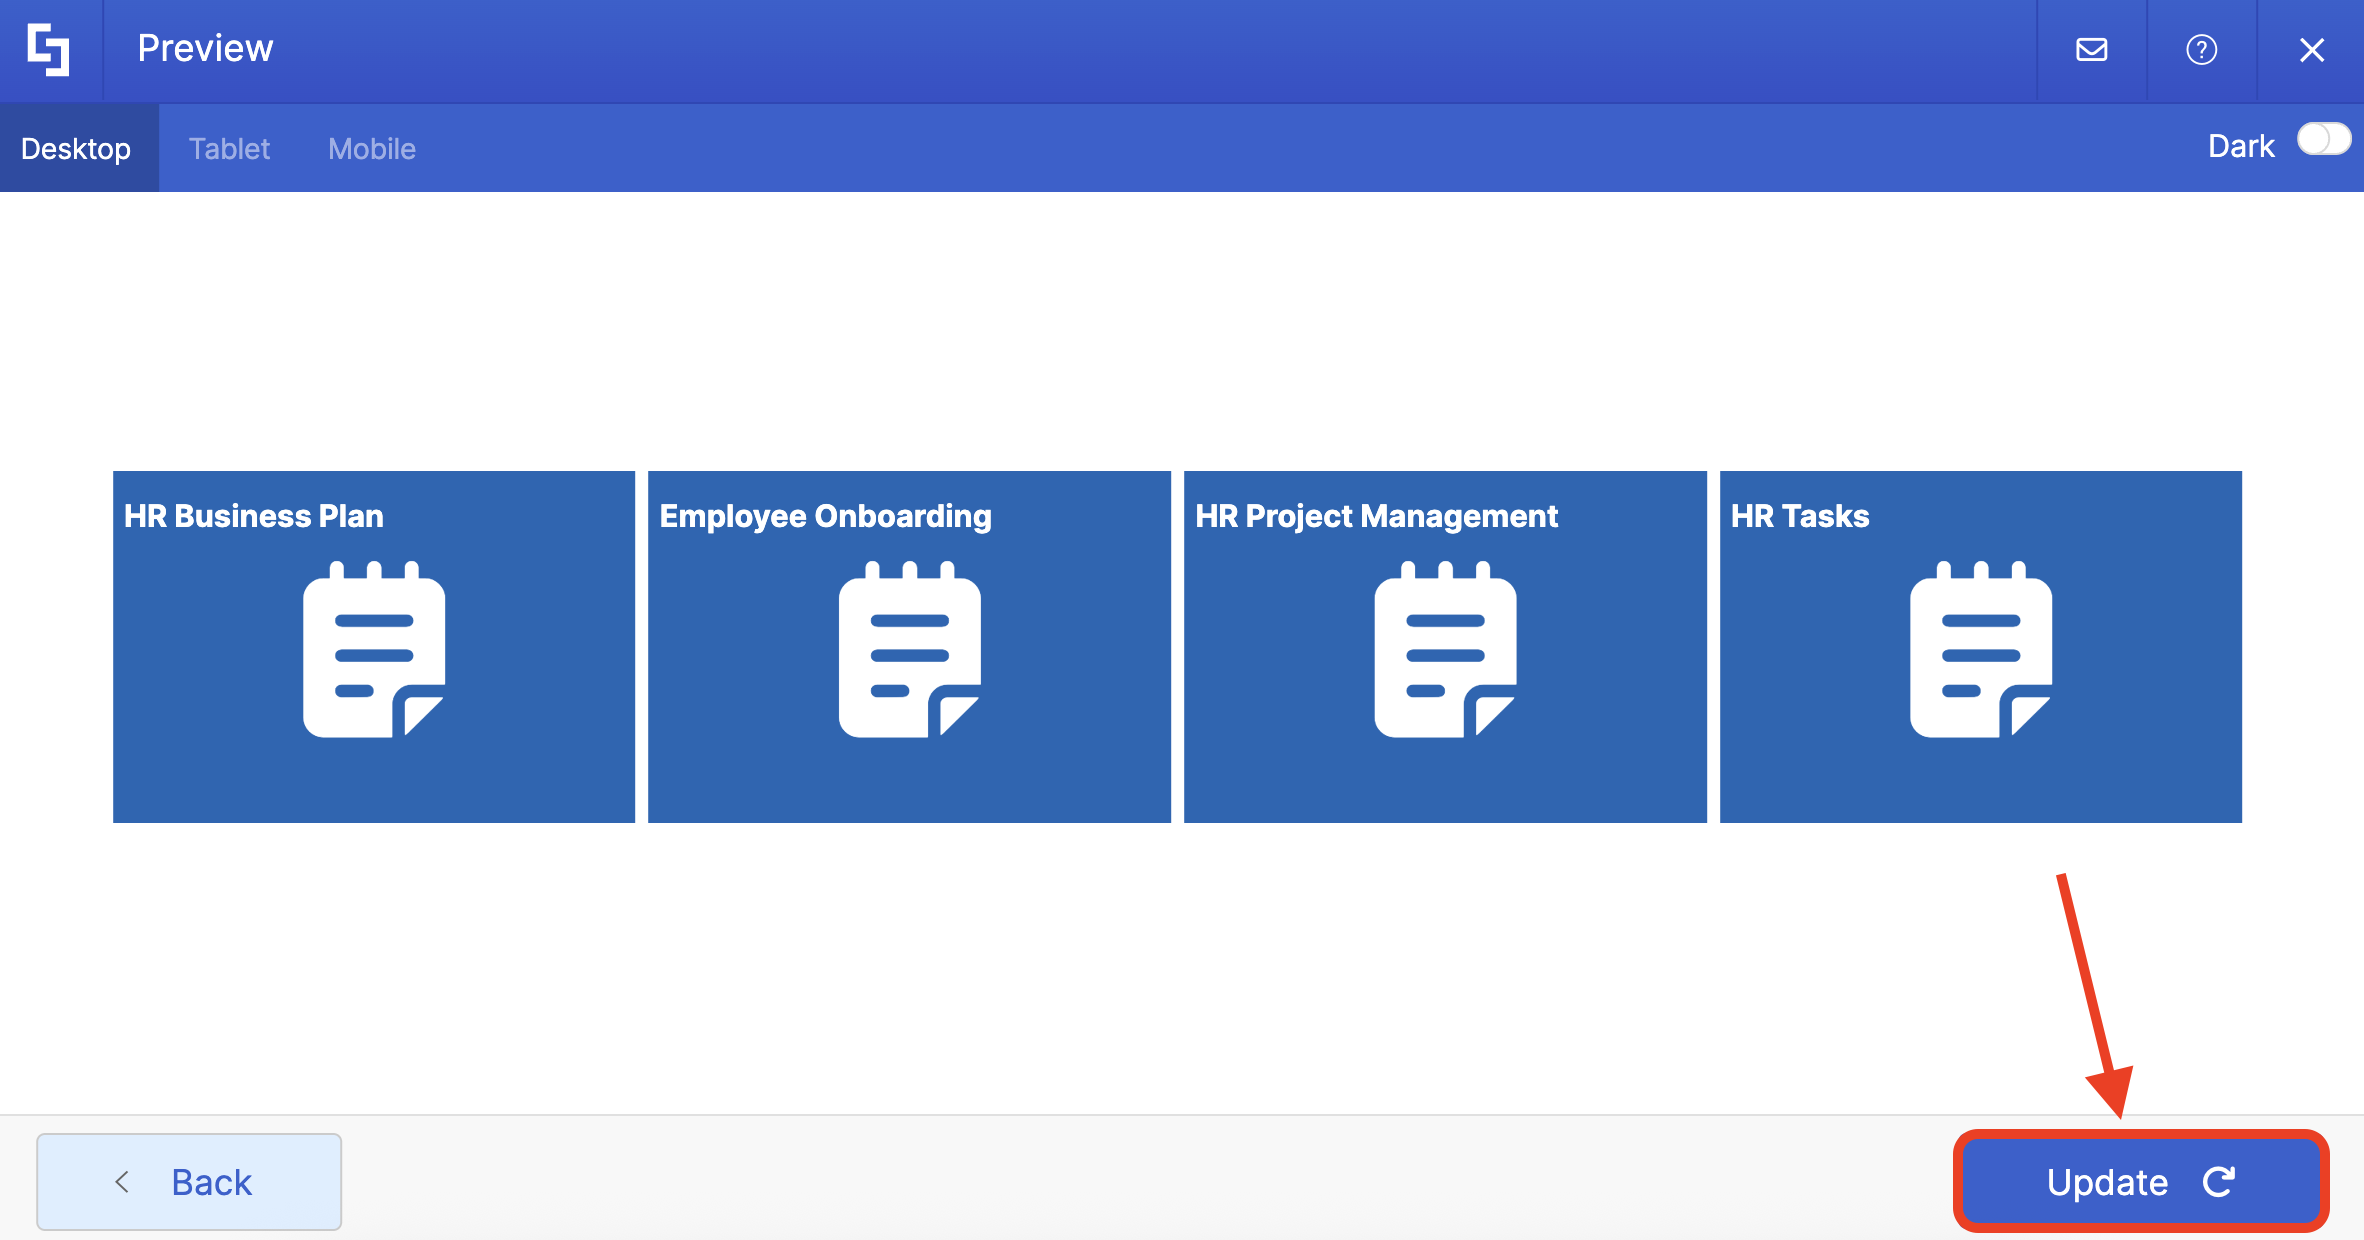Click notepad icon in HR Business Plan
Image resolution: width=2364 pixels, height=1240 pixels.
pyautogui.click(x=374, y=650)
